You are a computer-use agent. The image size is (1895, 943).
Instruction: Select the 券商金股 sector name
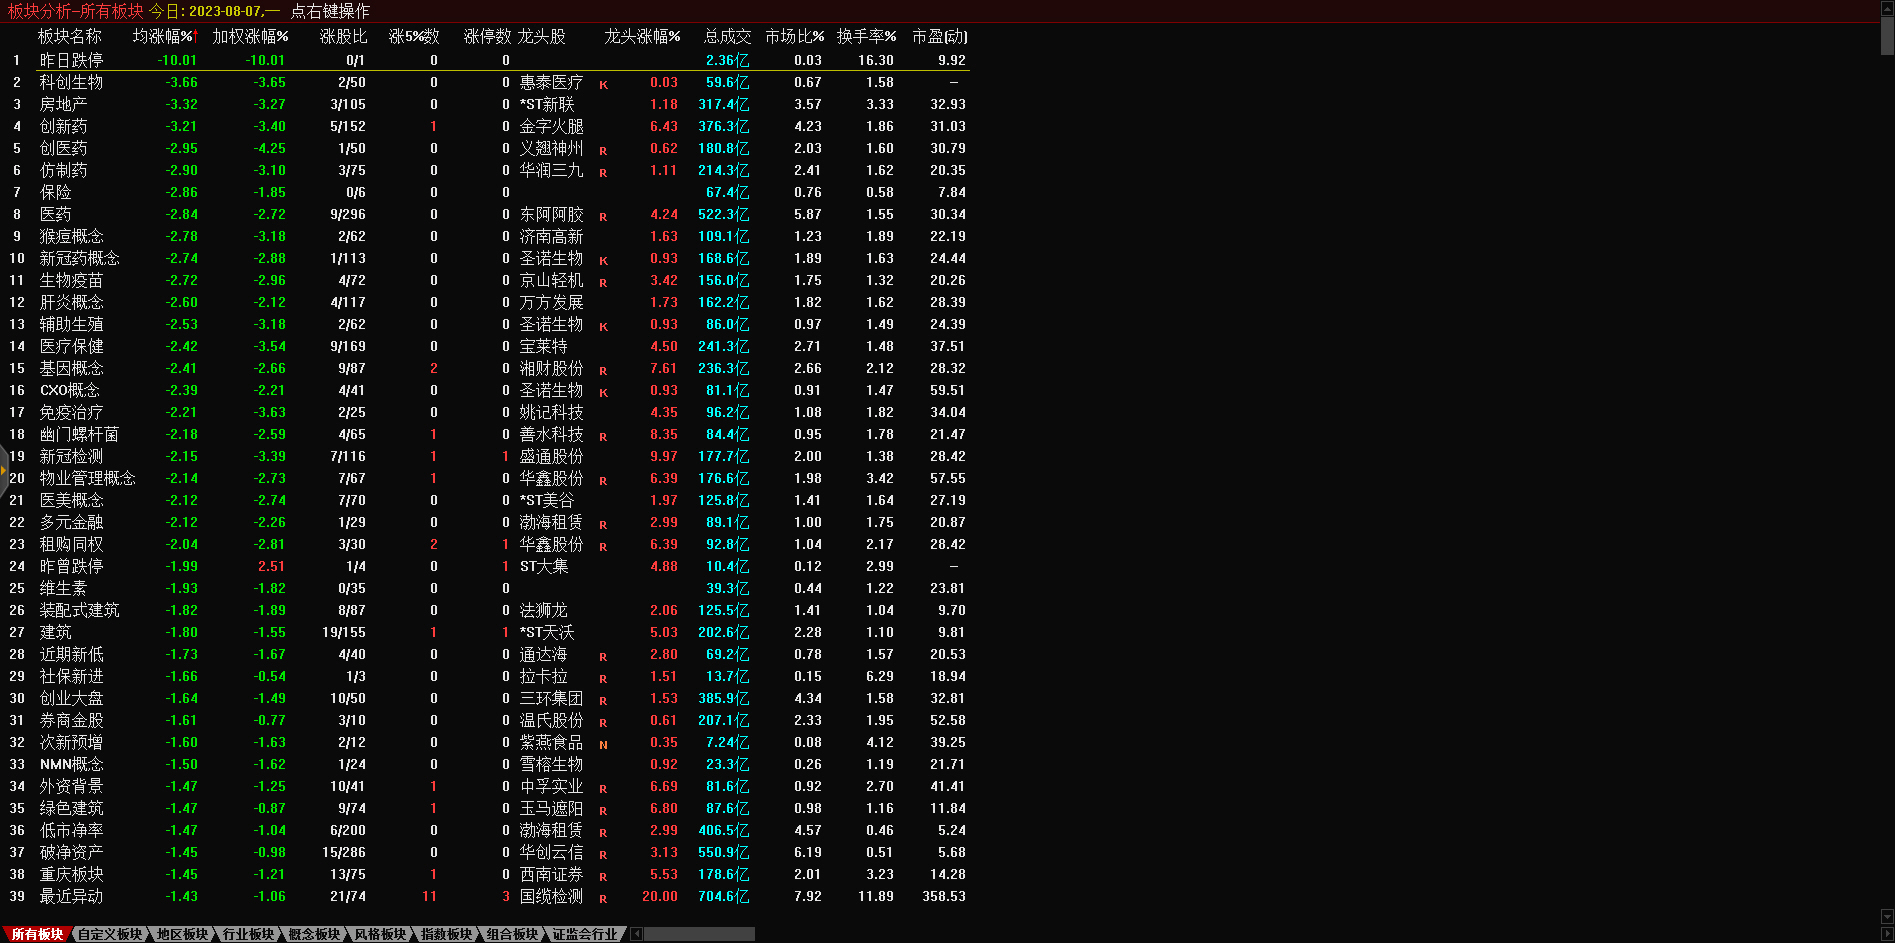pos(71,720)
